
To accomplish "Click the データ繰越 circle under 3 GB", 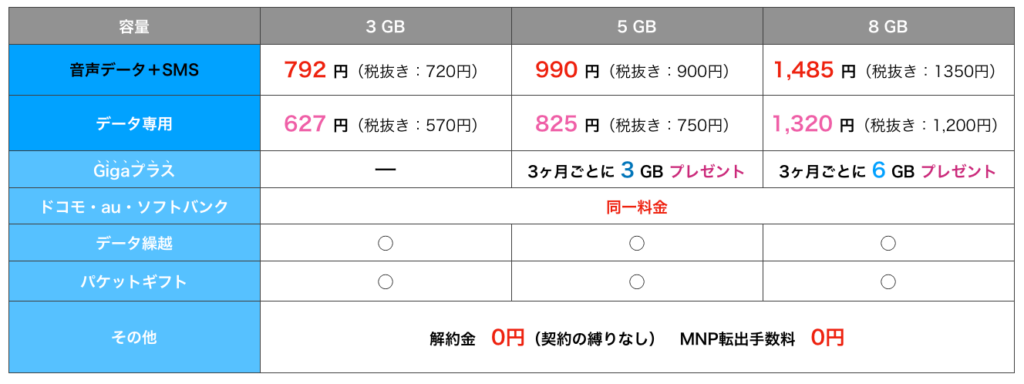I will [385, 243].
